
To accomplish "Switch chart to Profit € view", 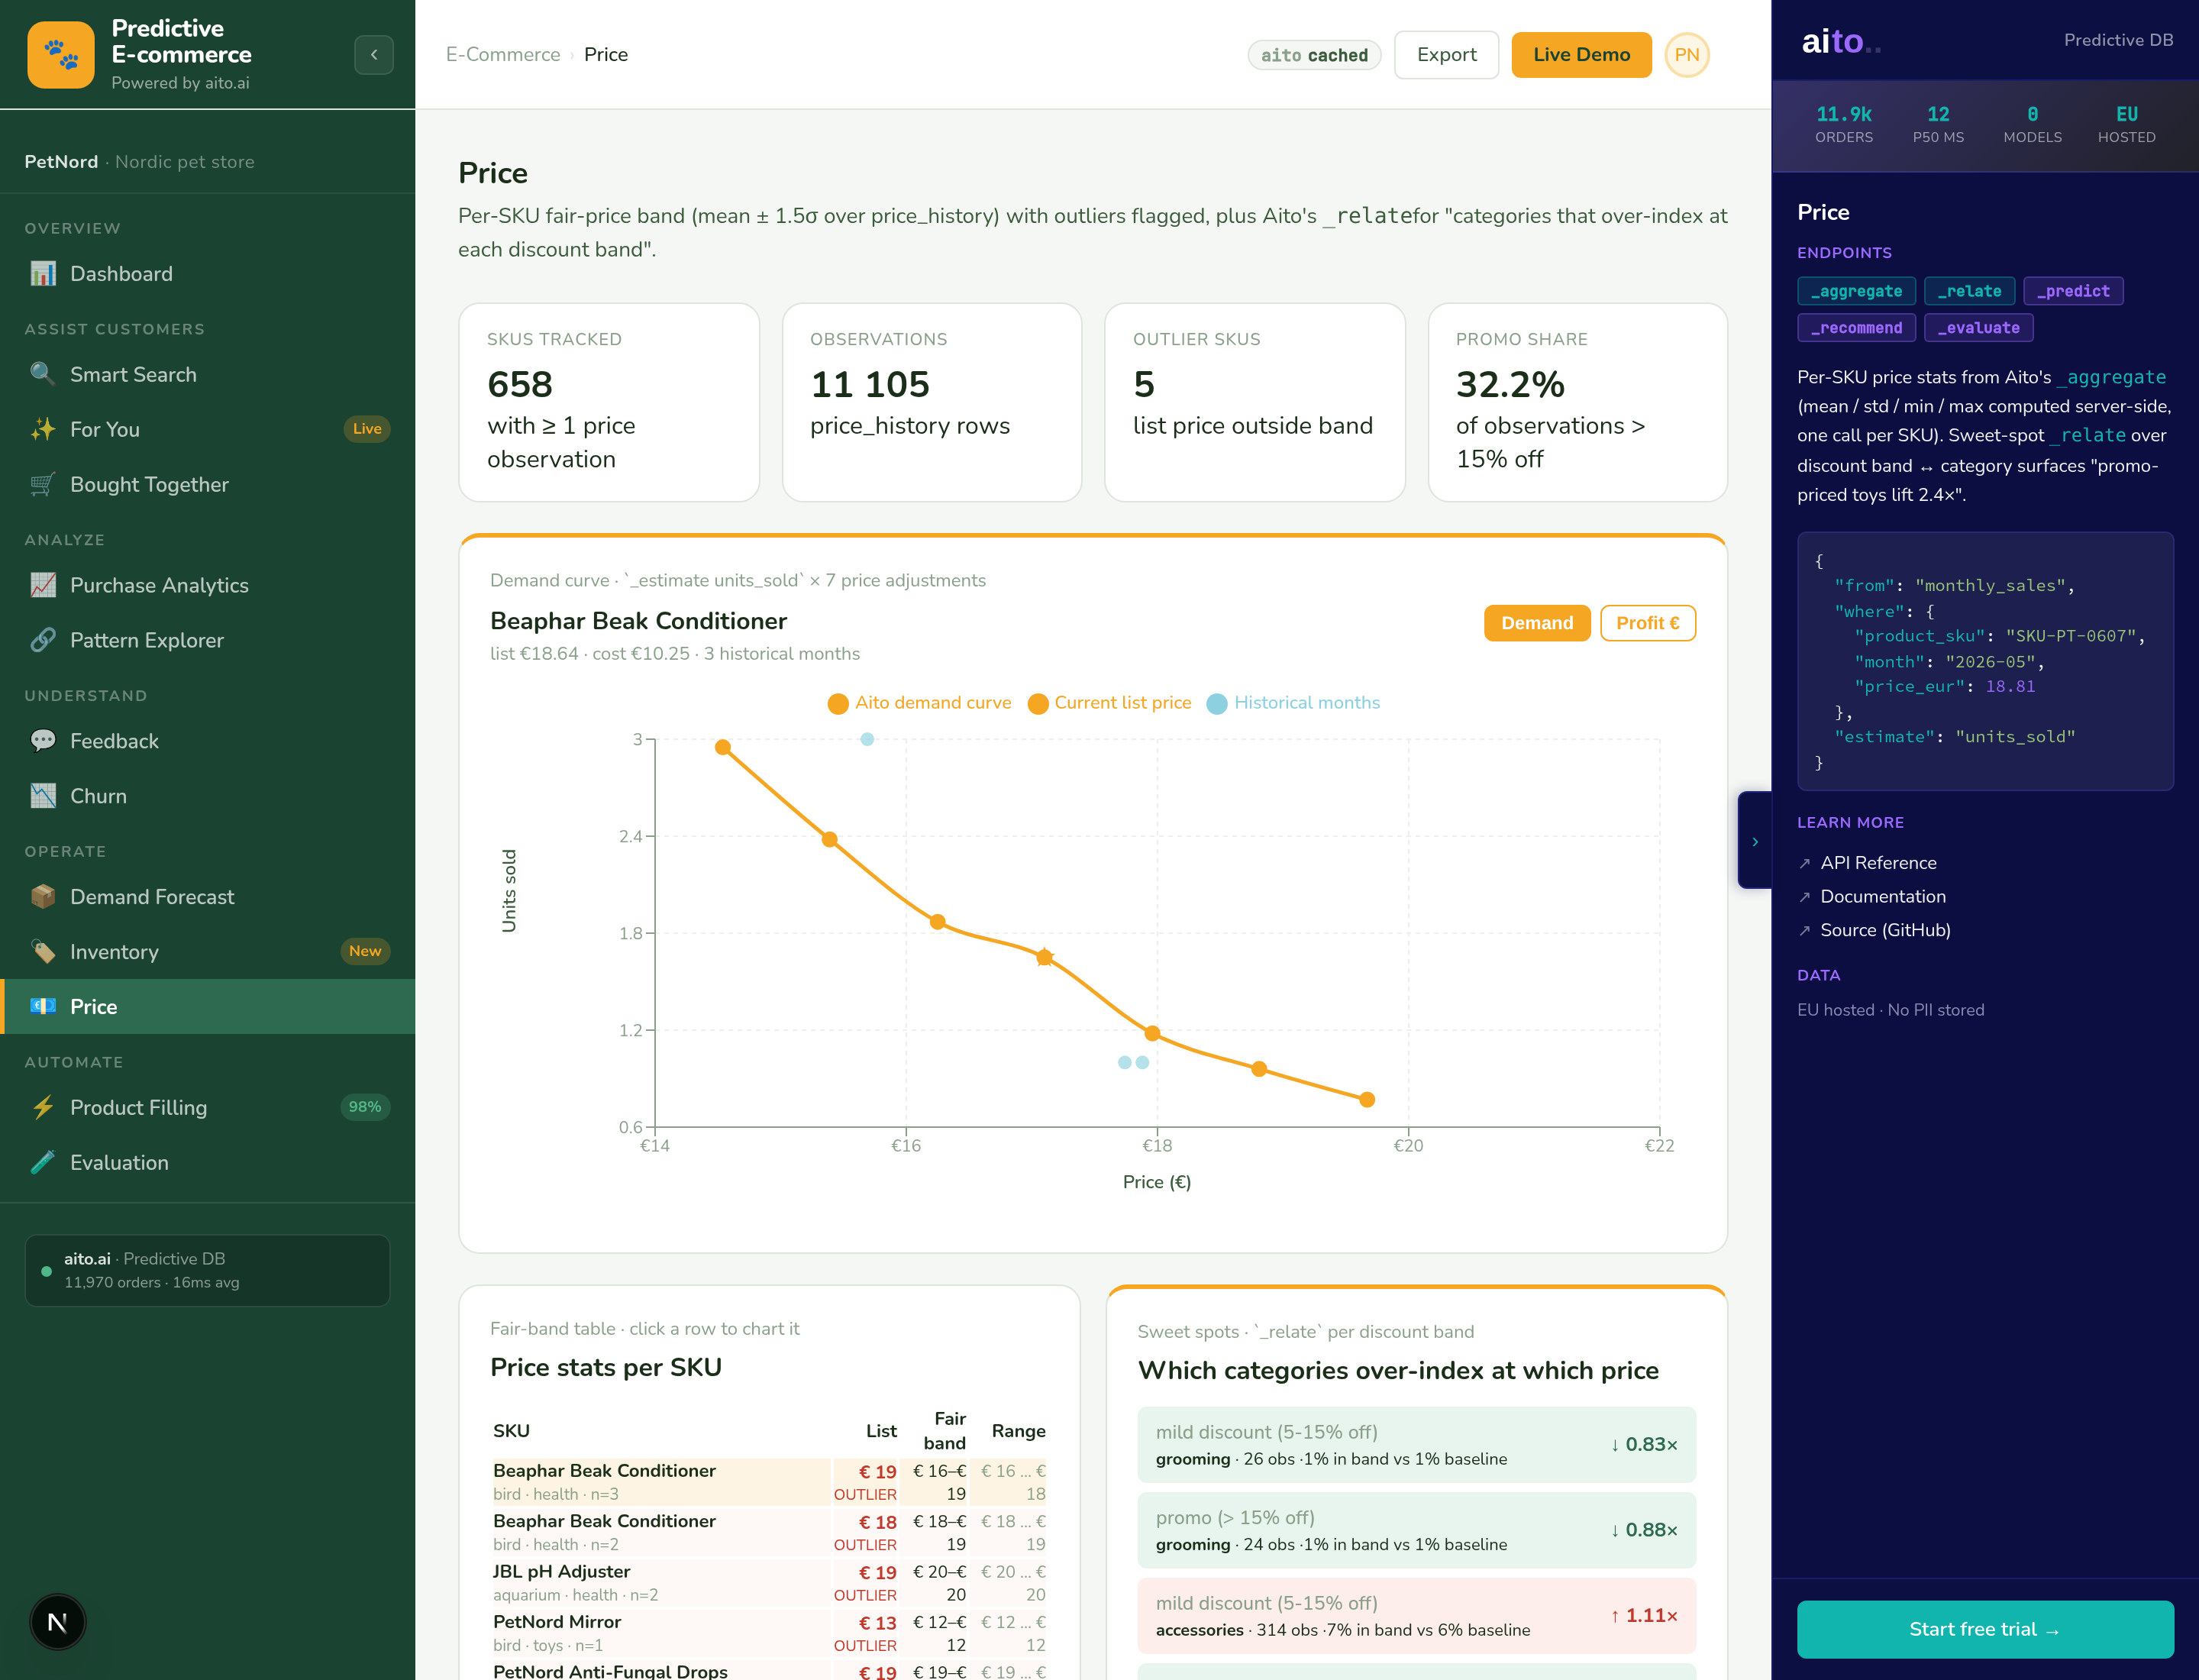I will pos(1648,623).
